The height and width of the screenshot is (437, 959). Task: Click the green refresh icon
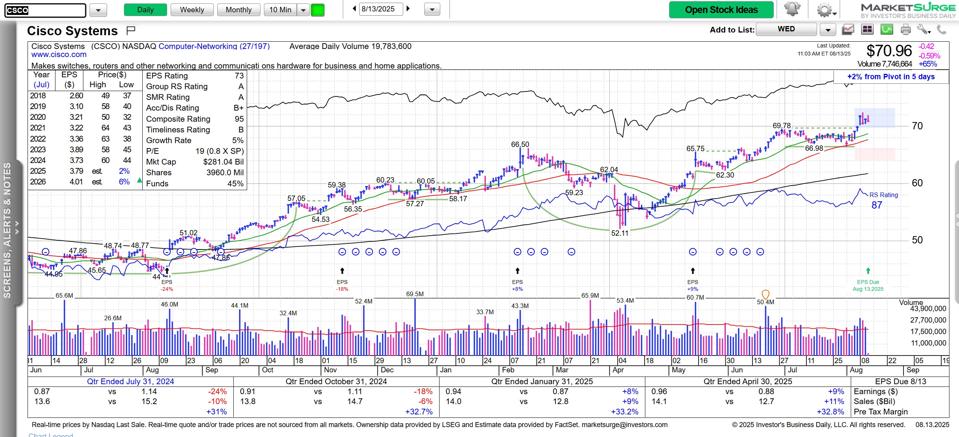tap(887, 29)
